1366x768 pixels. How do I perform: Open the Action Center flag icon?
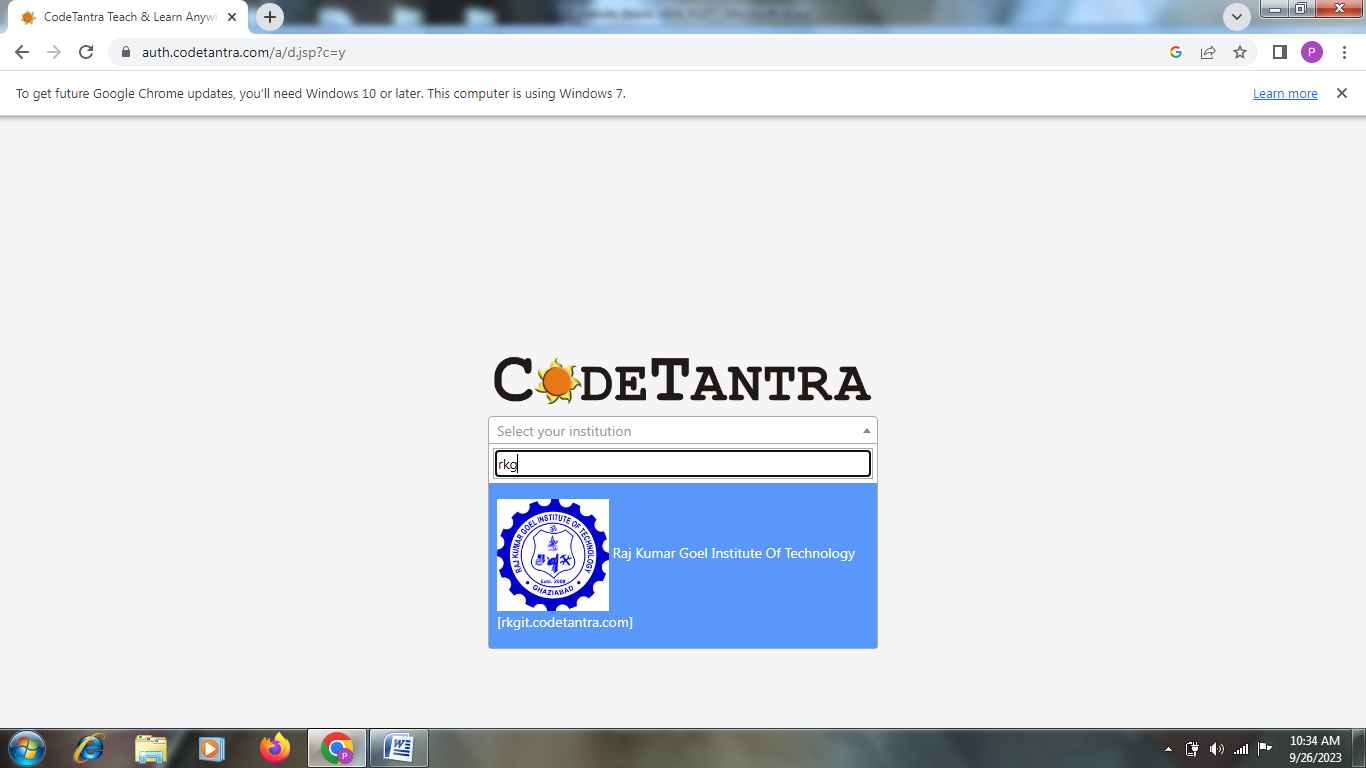pyautogui.click(x=1265, y=748)
